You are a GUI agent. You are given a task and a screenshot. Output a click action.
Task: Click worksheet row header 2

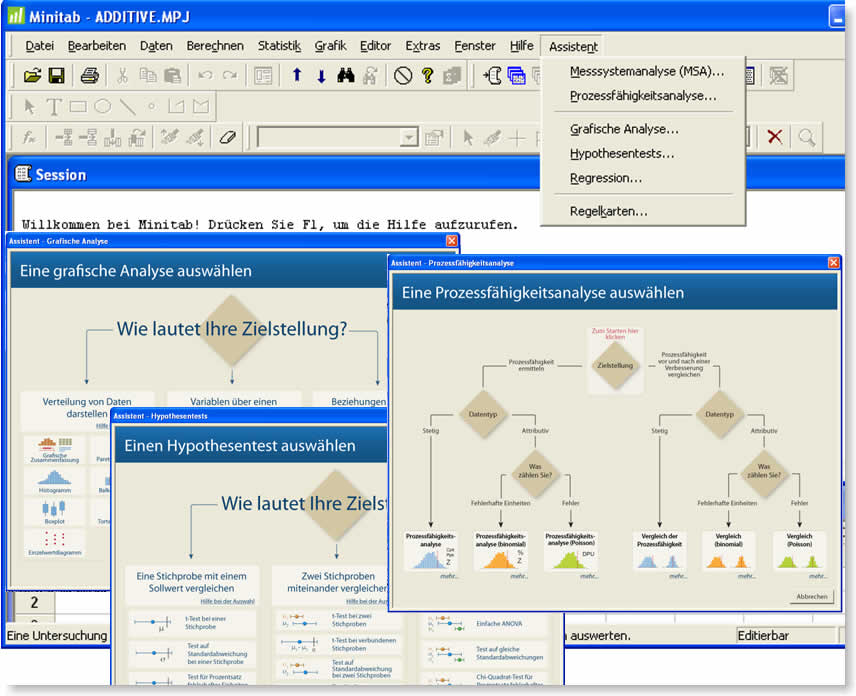pos(34,602)
